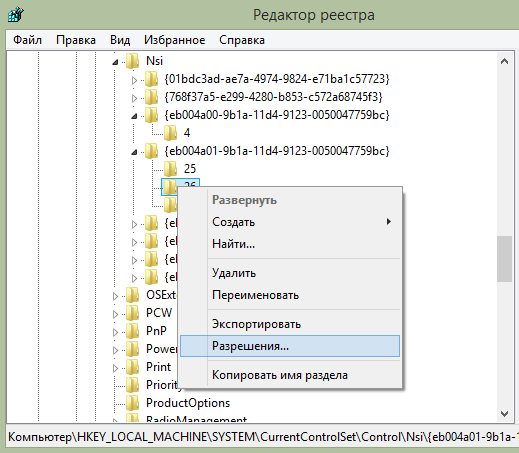The height and width of the screenshot is (453, 519).
Task: Click the registry path in status bar
Action: point(263,437)
